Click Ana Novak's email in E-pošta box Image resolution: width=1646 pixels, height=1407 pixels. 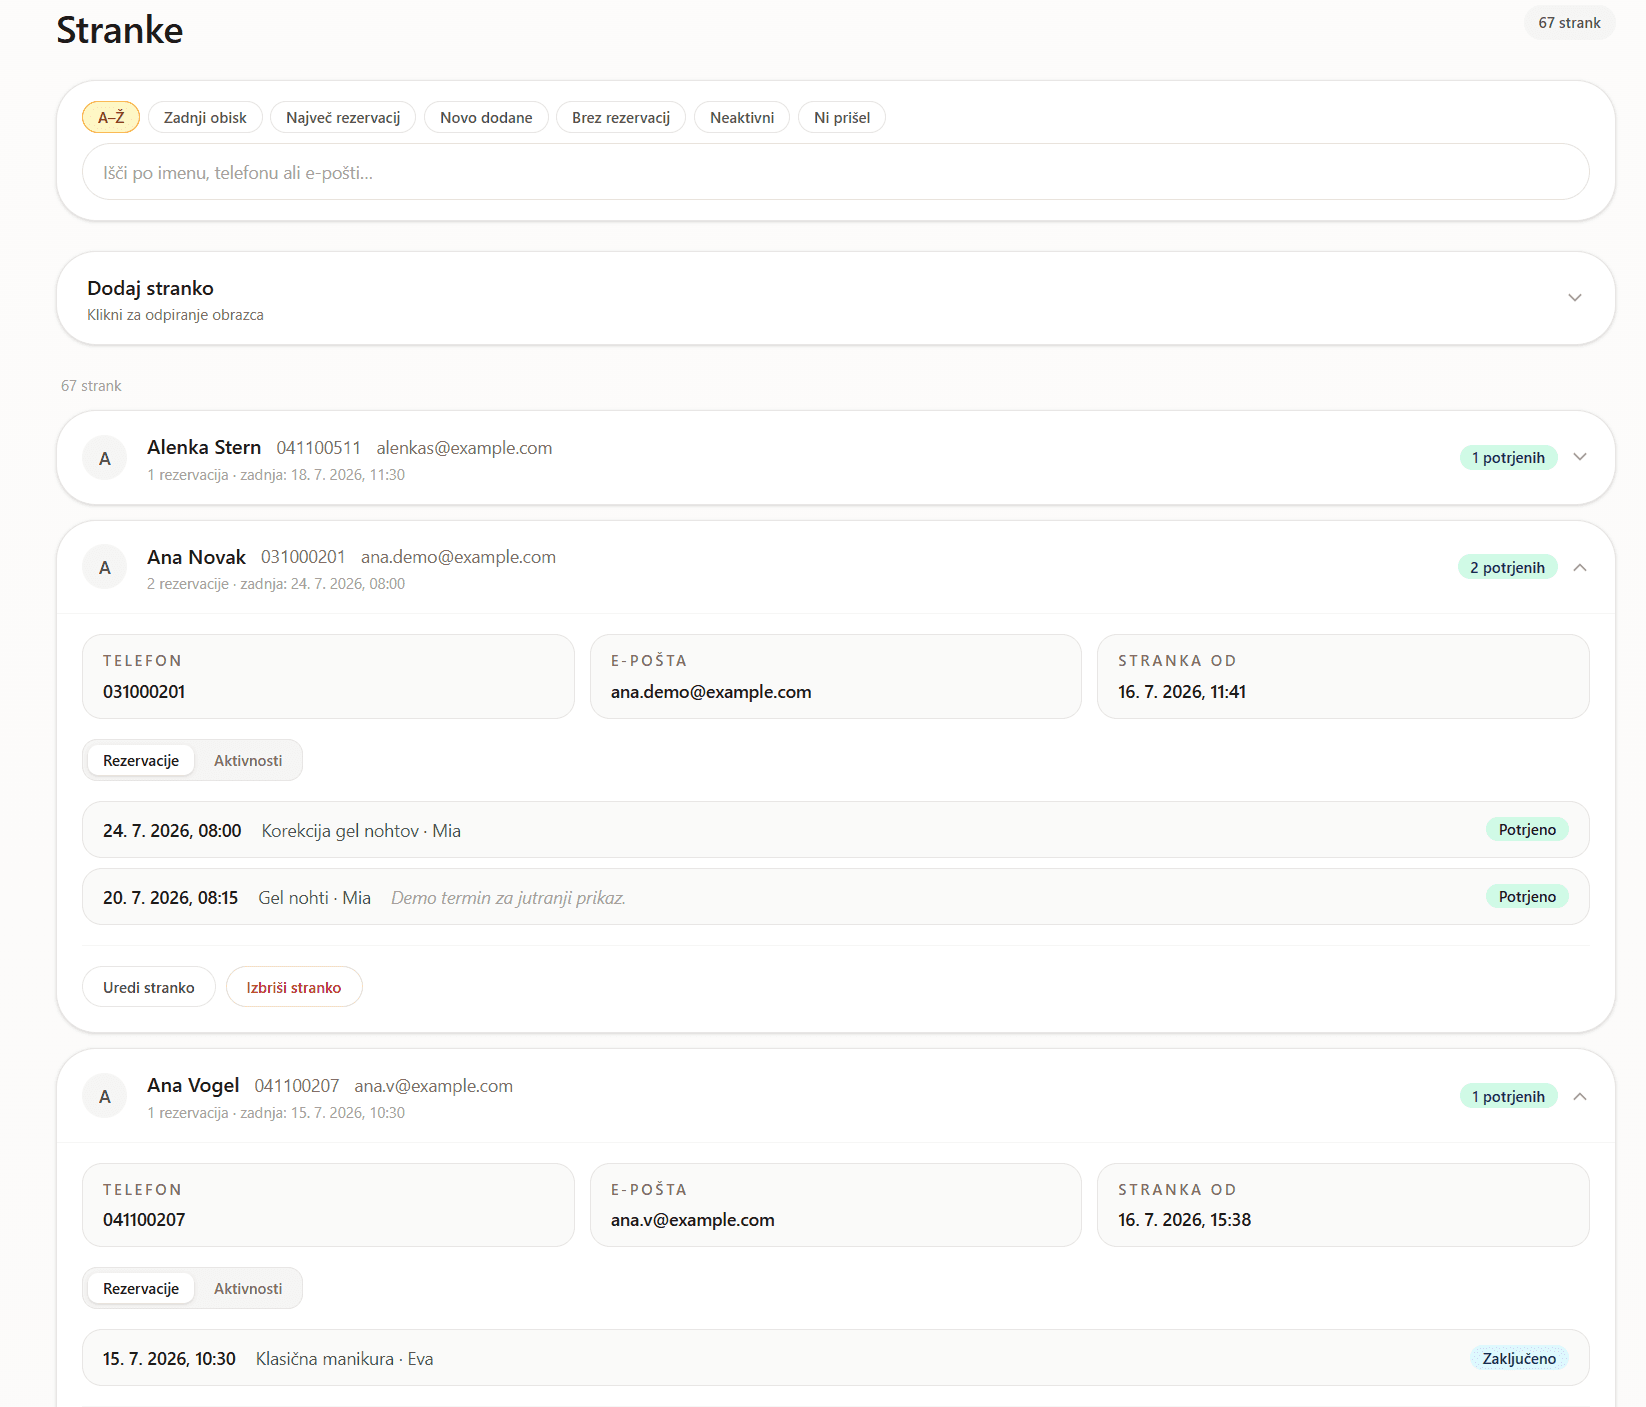711,692
